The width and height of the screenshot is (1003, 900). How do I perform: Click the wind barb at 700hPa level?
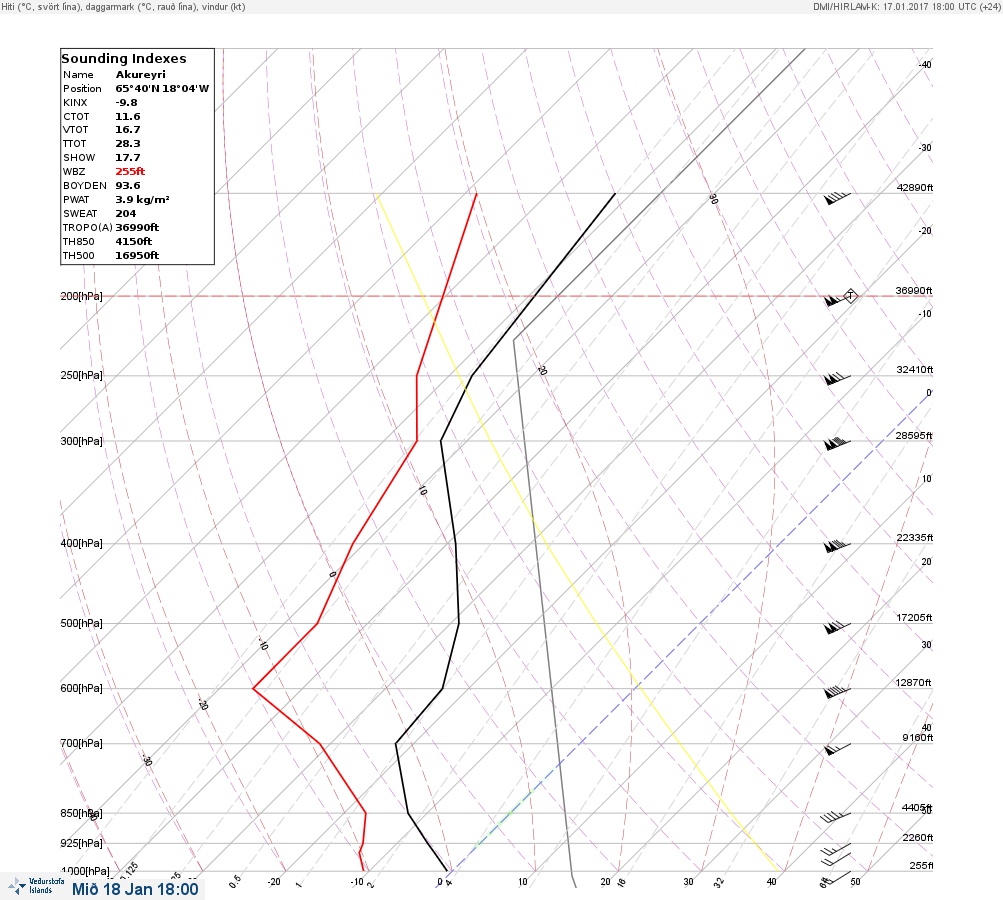pos(837,748)
